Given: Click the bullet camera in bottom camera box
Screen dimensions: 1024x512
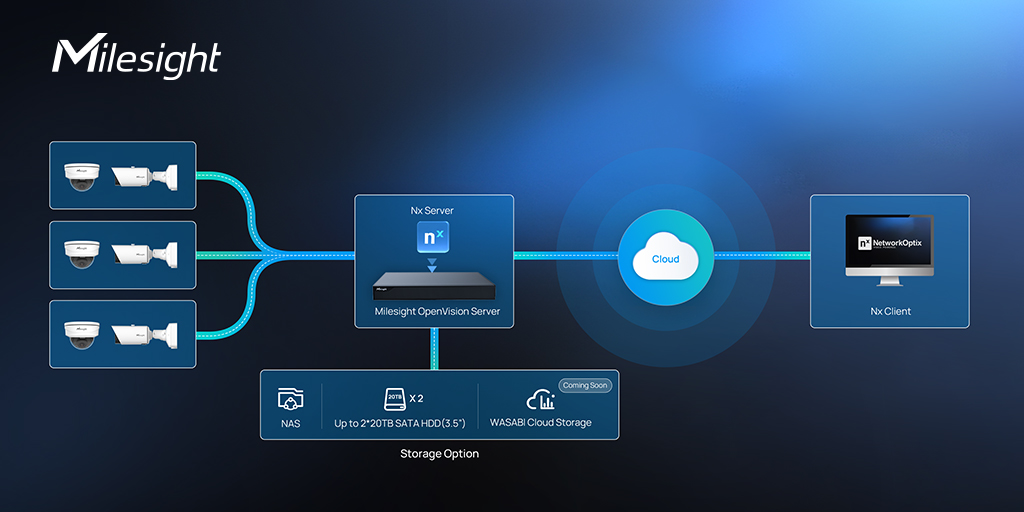Looking at the screenshot, I should tap(144, 334).
